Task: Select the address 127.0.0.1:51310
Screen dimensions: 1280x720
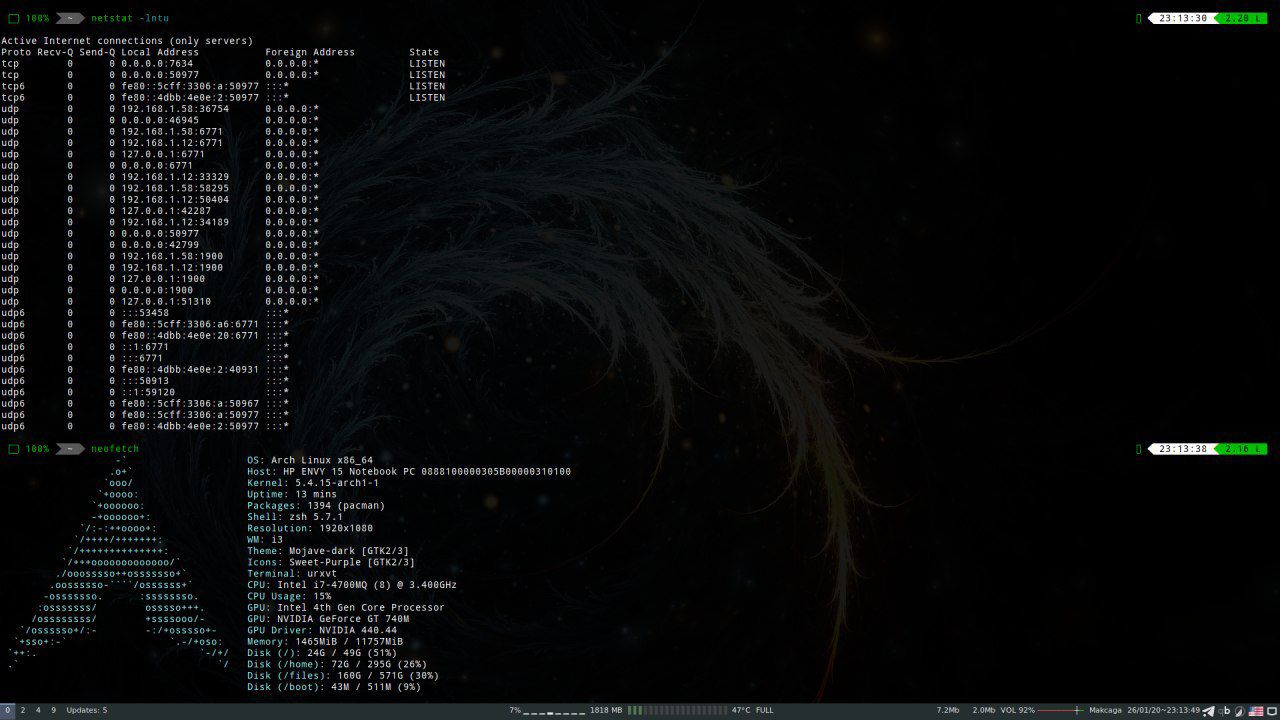Action: [166, 301]
